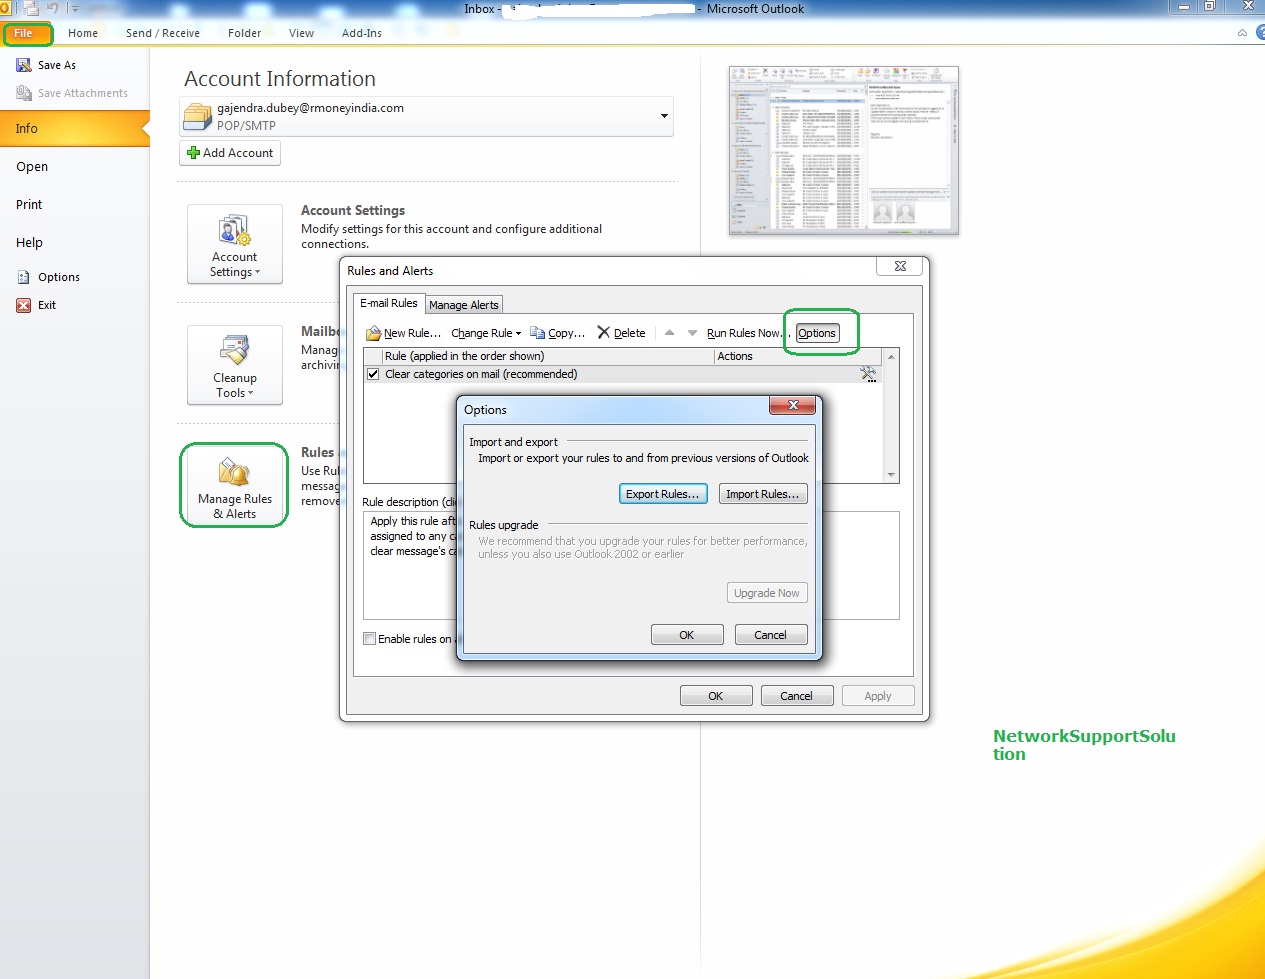
Task: Select the Clear categories on mail rule
Action: [x=622, y=374]
